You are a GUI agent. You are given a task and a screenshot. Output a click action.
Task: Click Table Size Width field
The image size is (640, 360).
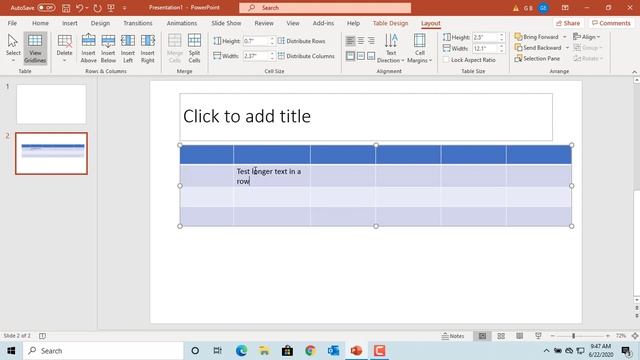(485, 48)
